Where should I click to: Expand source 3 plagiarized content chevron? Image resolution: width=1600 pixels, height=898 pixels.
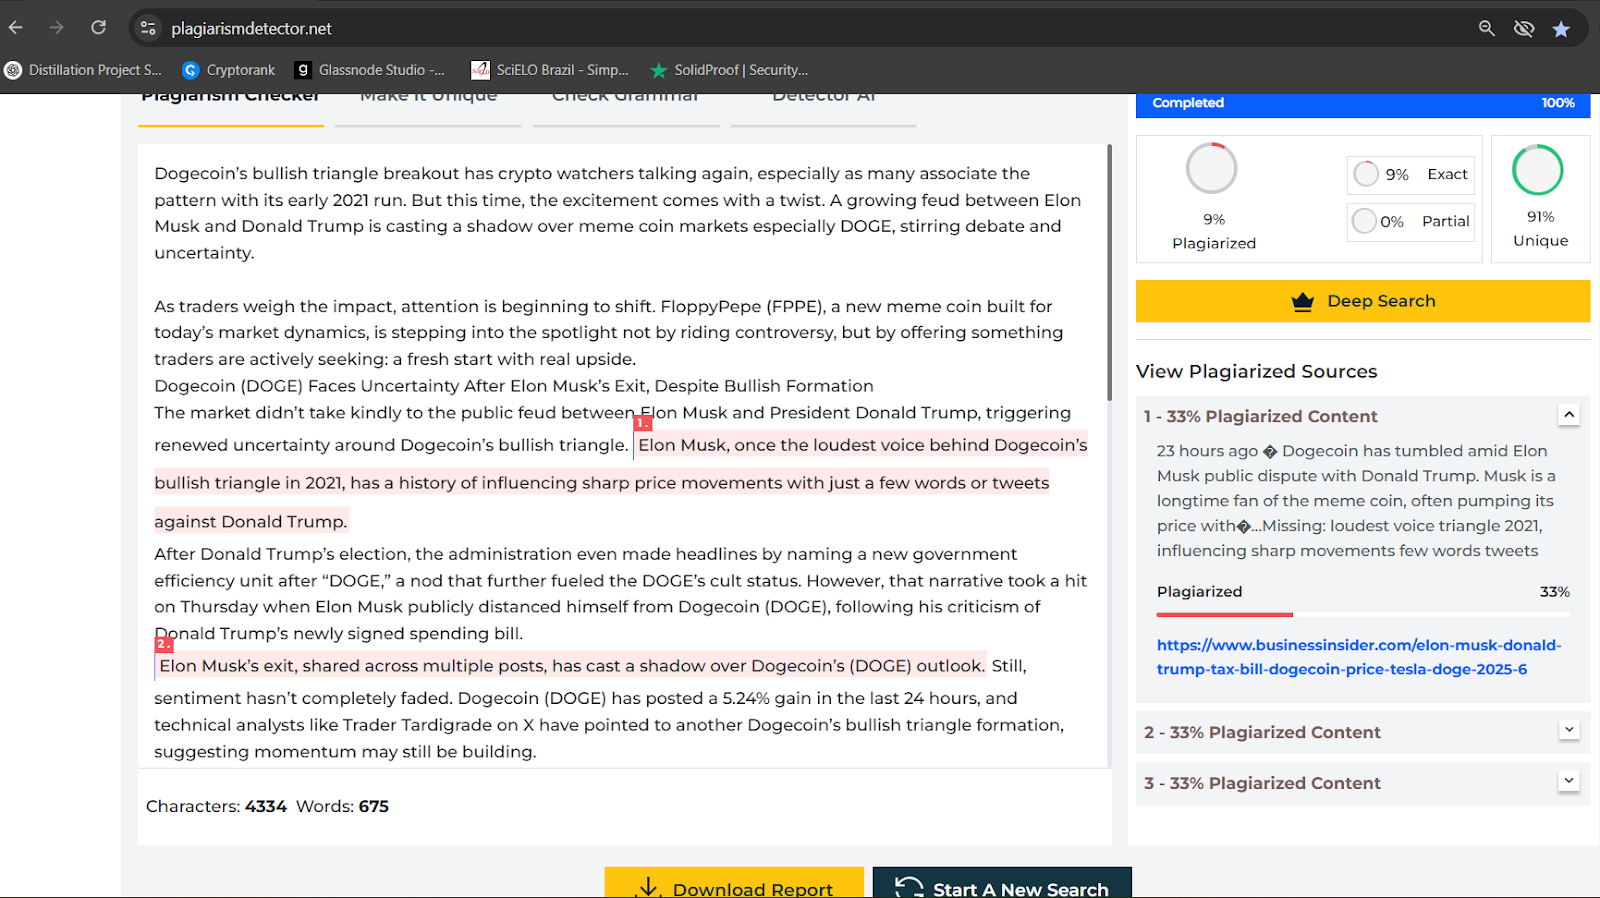point(1569,781)
